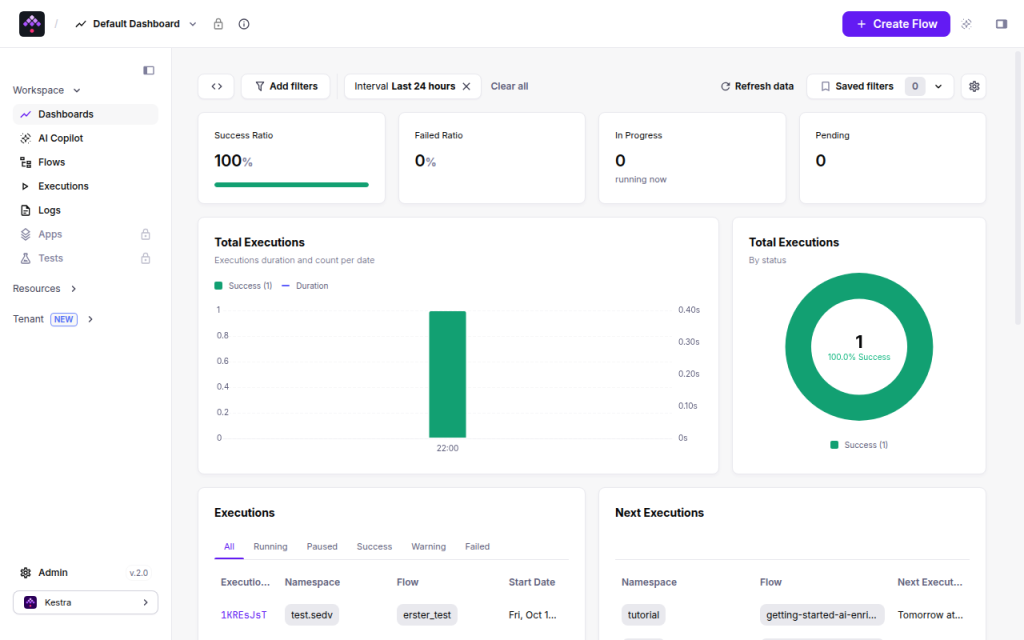Click the lock icon on Tests row
This screenshot has width=1024, height=640.
[146, 258]
